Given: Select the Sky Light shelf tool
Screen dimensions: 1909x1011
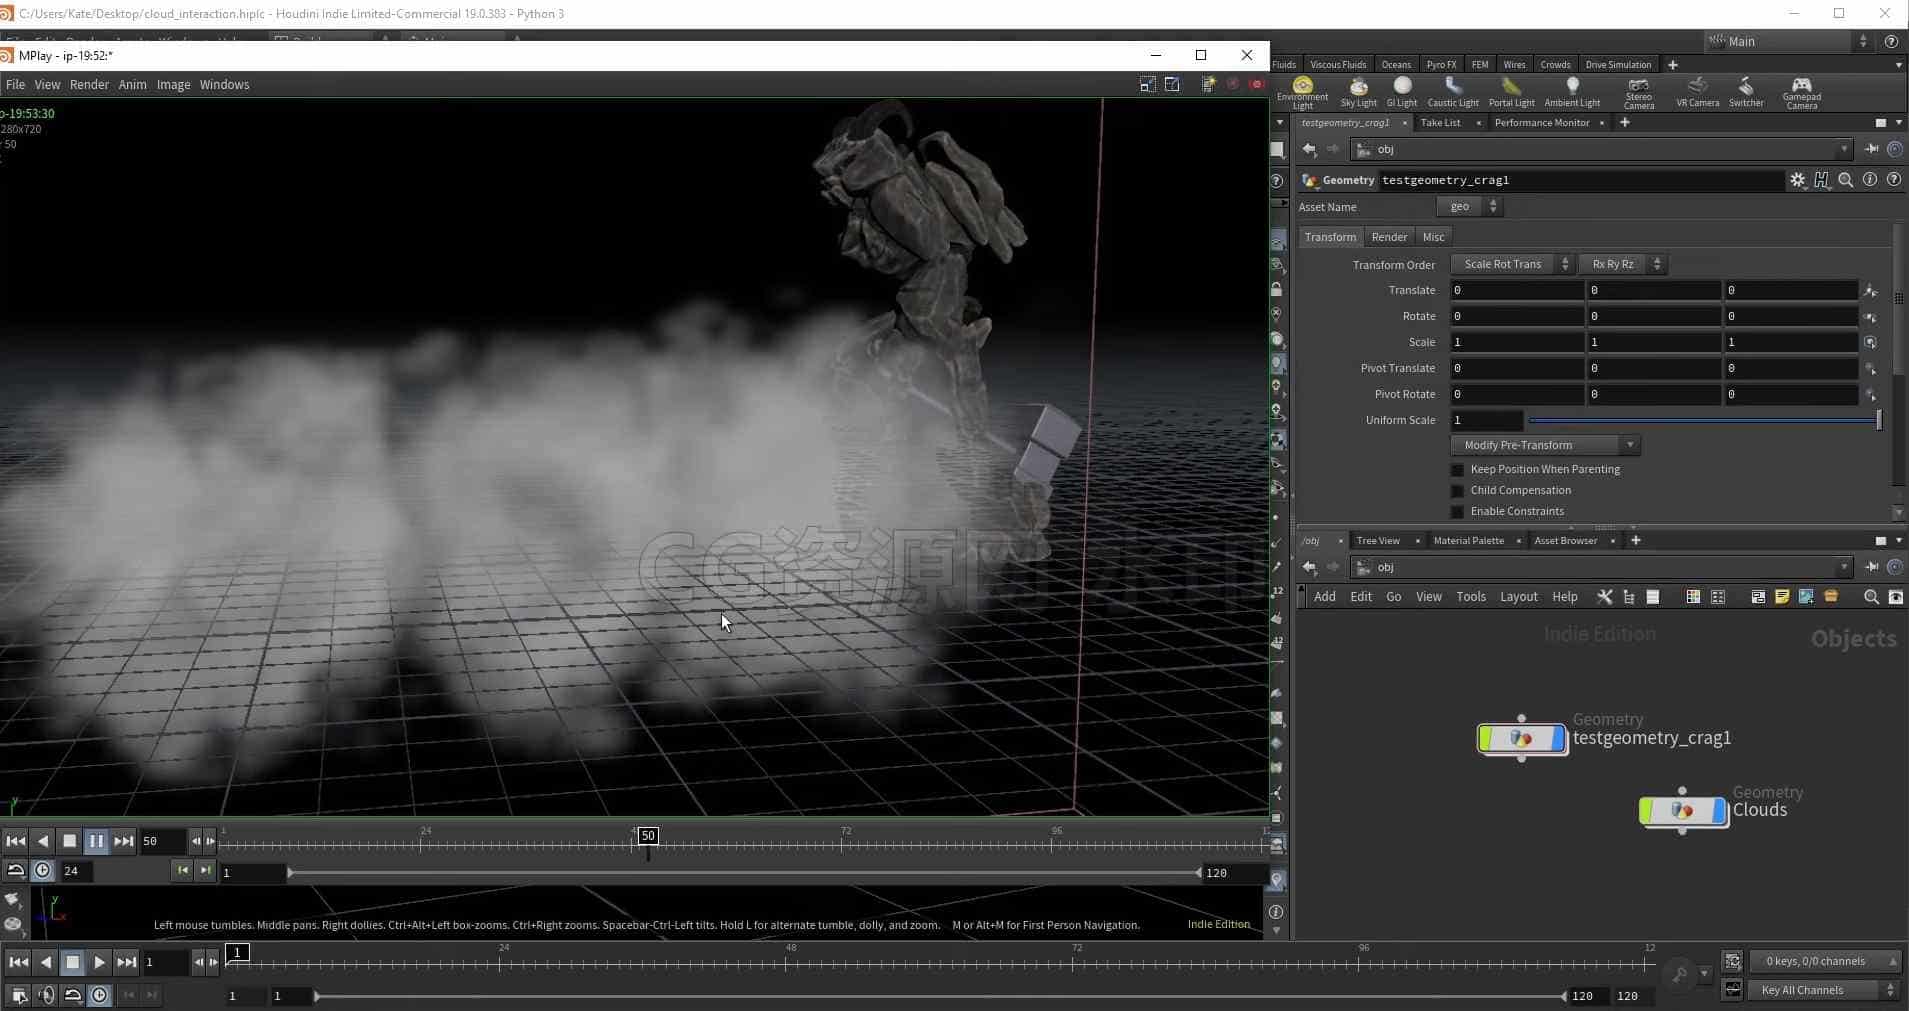Looking at the screenshot, I should (1358, 92).
